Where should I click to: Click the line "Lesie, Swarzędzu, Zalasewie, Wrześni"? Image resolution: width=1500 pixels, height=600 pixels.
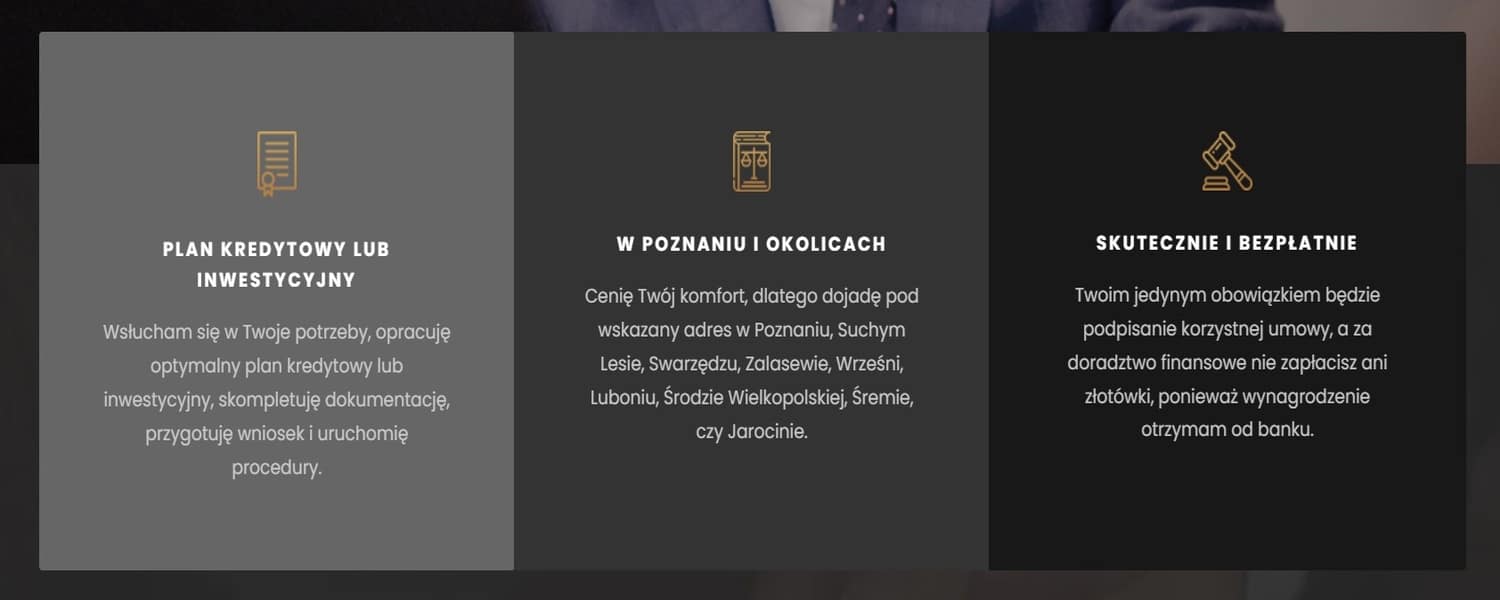pos(752,364)
